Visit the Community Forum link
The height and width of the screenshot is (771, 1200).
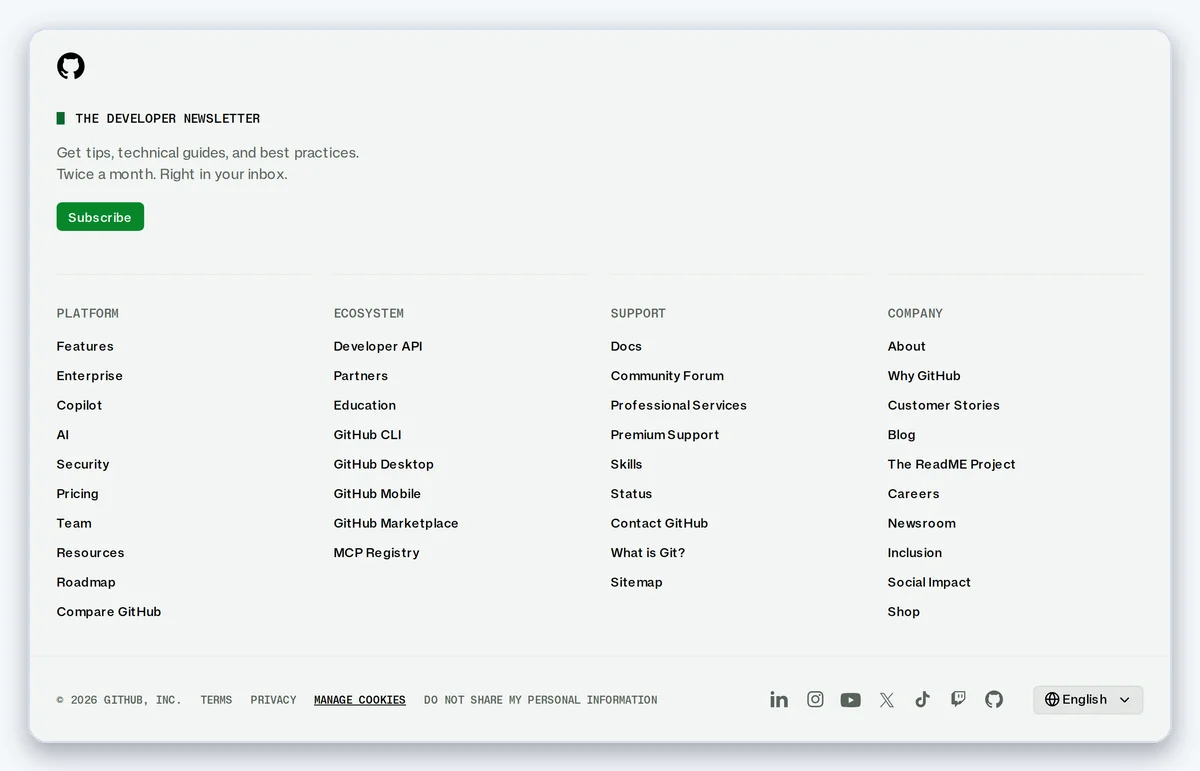(x=667, y=376)
